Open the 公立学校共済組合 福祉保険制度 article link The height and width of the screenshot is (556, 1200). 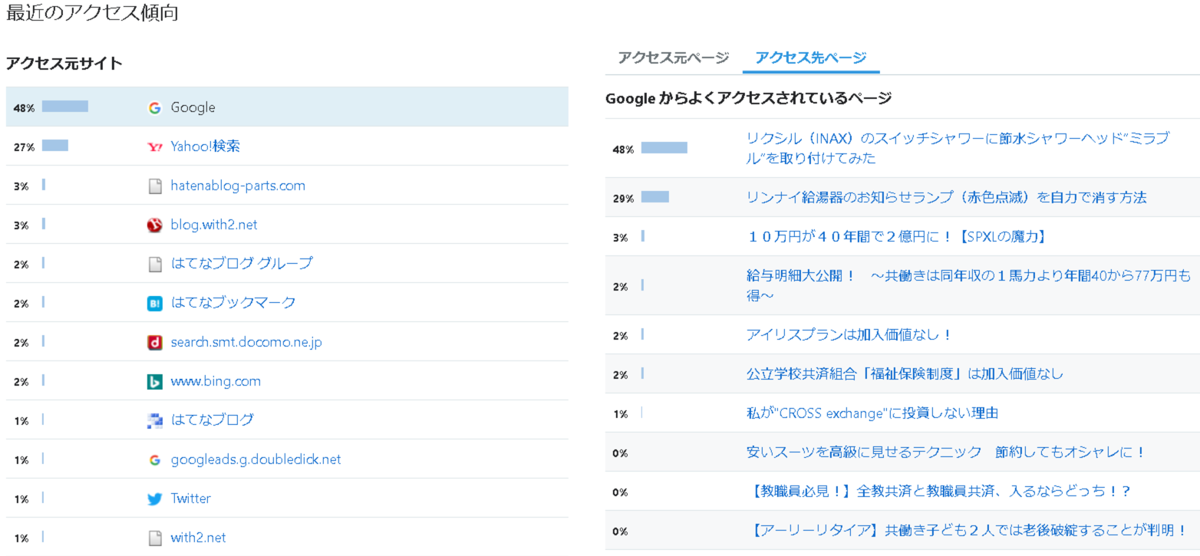point(905,373)
